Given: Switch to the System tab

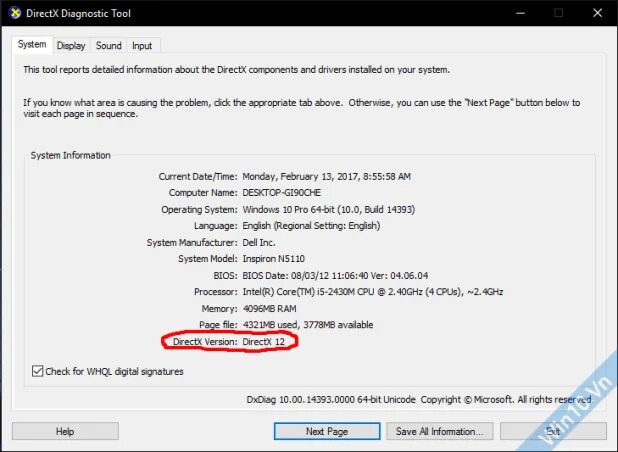Looking at the screenshot, I should click(32, 45).
